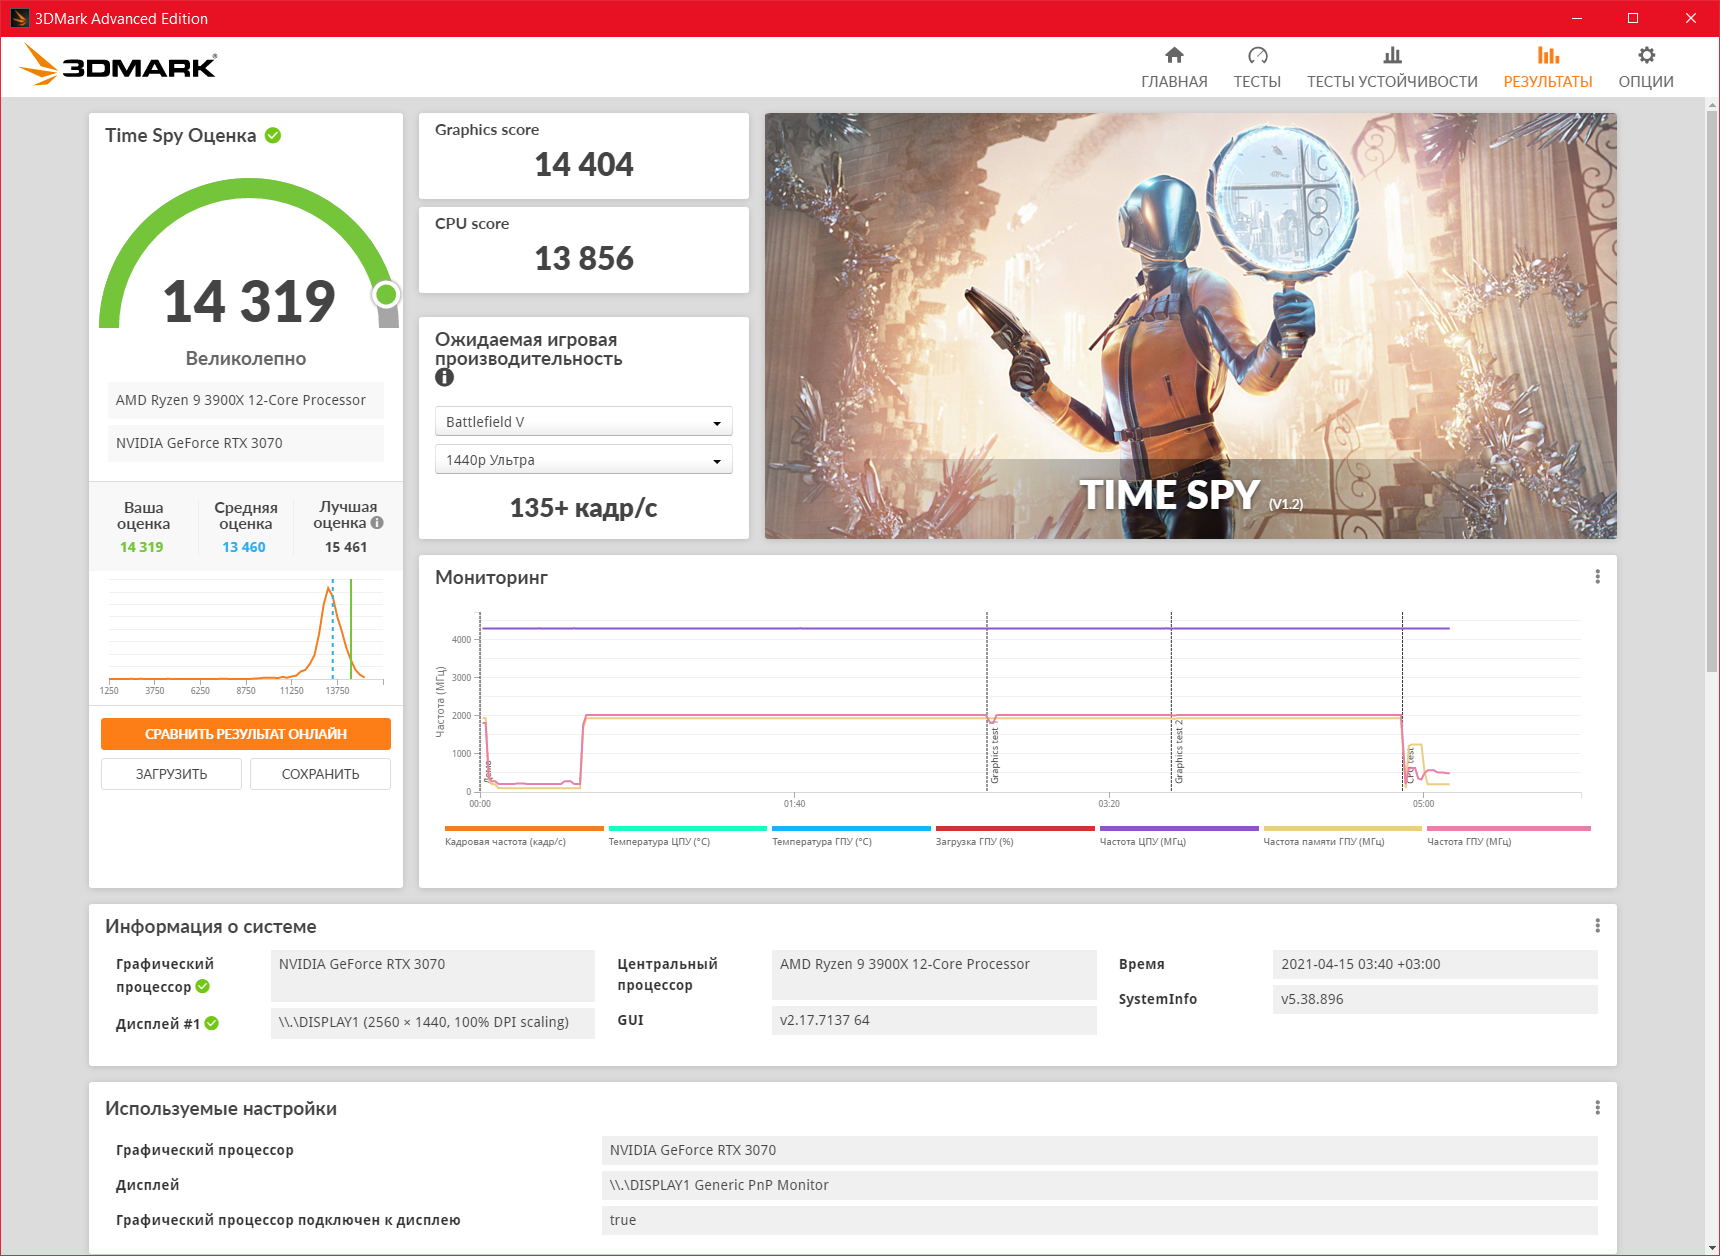Click the Graphics test 2 marker in chart
Viewport: 1720px width, 1256px height.
(1179, 752)
